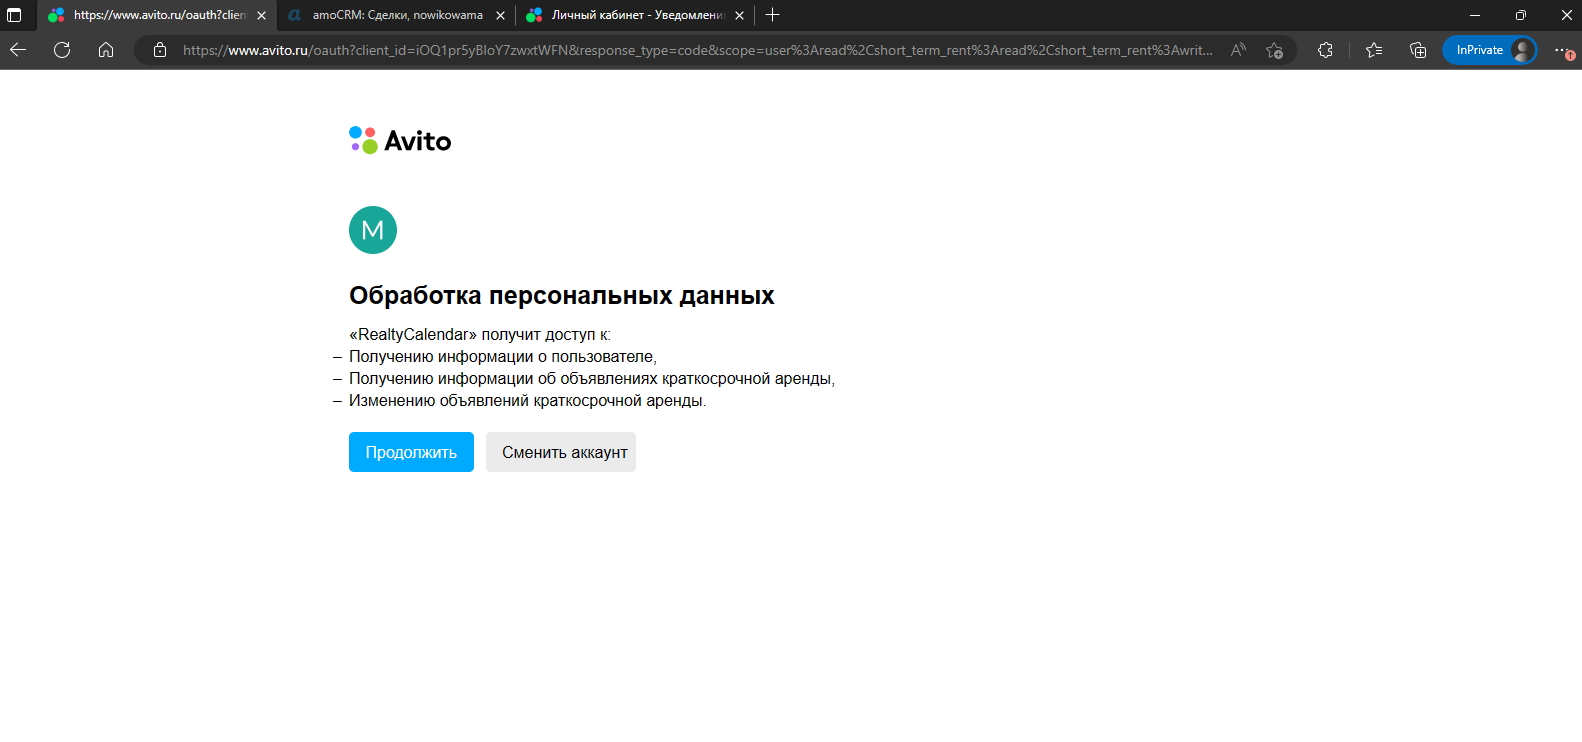Click the green M account avatar

373,230
